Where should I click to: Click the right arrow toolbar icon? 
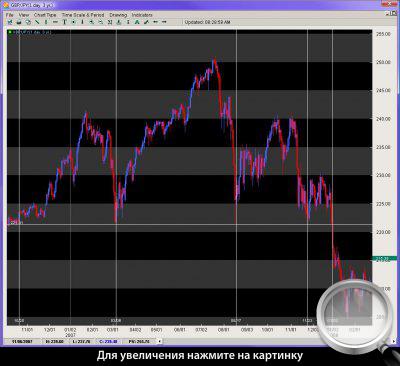pyautogui.click(x=164, y=22)
